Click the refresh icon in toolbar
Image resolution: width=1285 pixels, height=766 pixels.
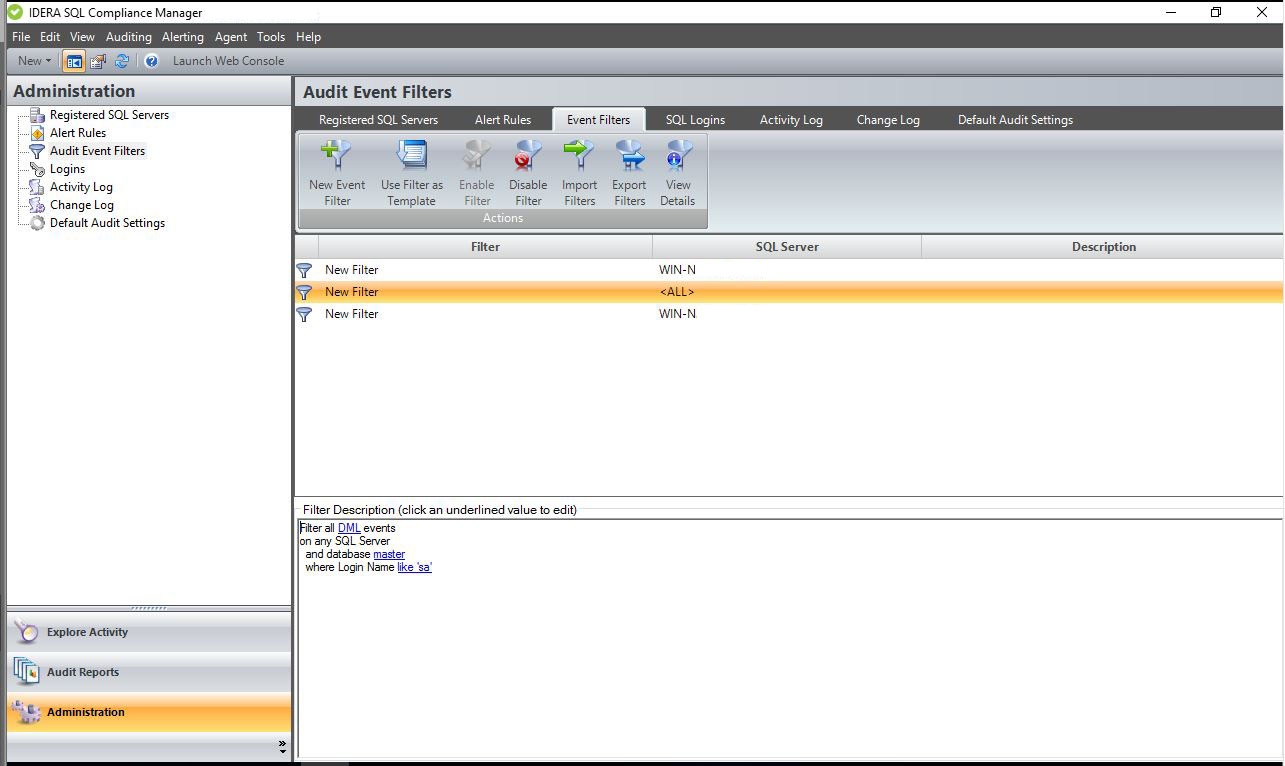122,61
